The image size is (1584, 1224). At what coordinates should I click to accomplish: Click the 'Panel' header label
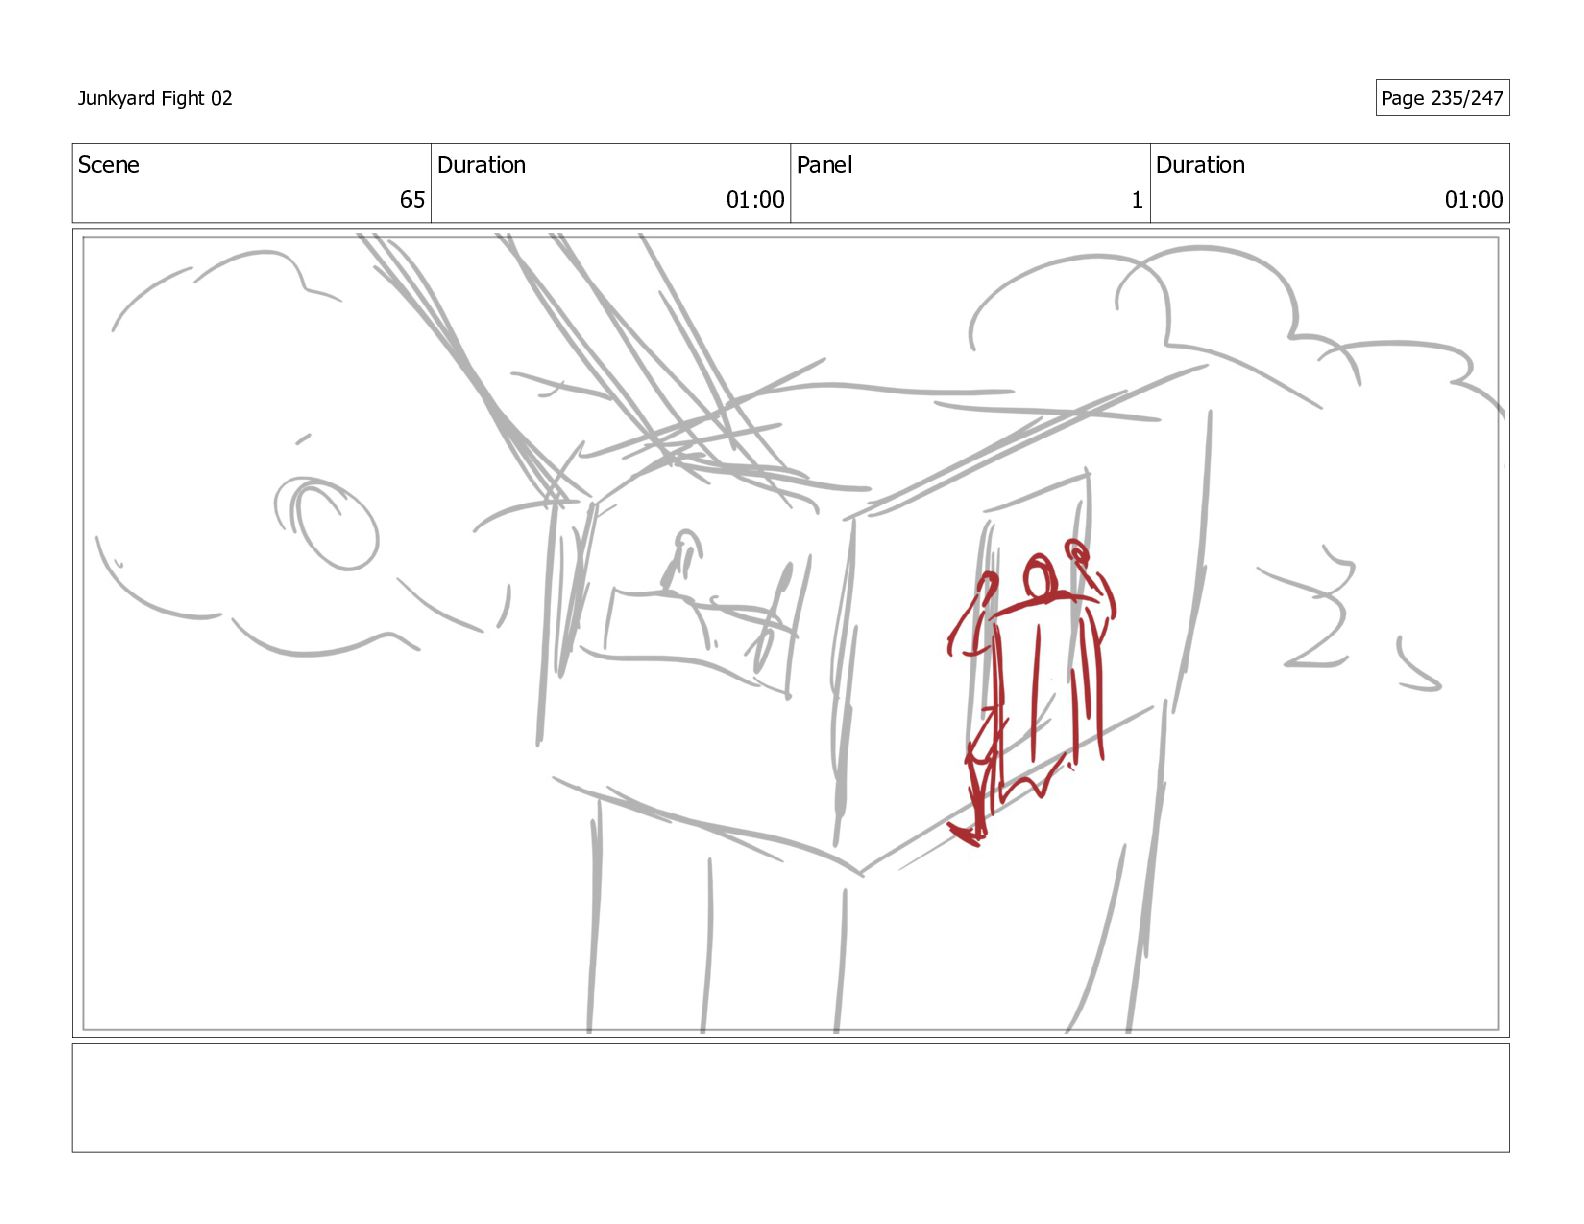pos(824,165)
